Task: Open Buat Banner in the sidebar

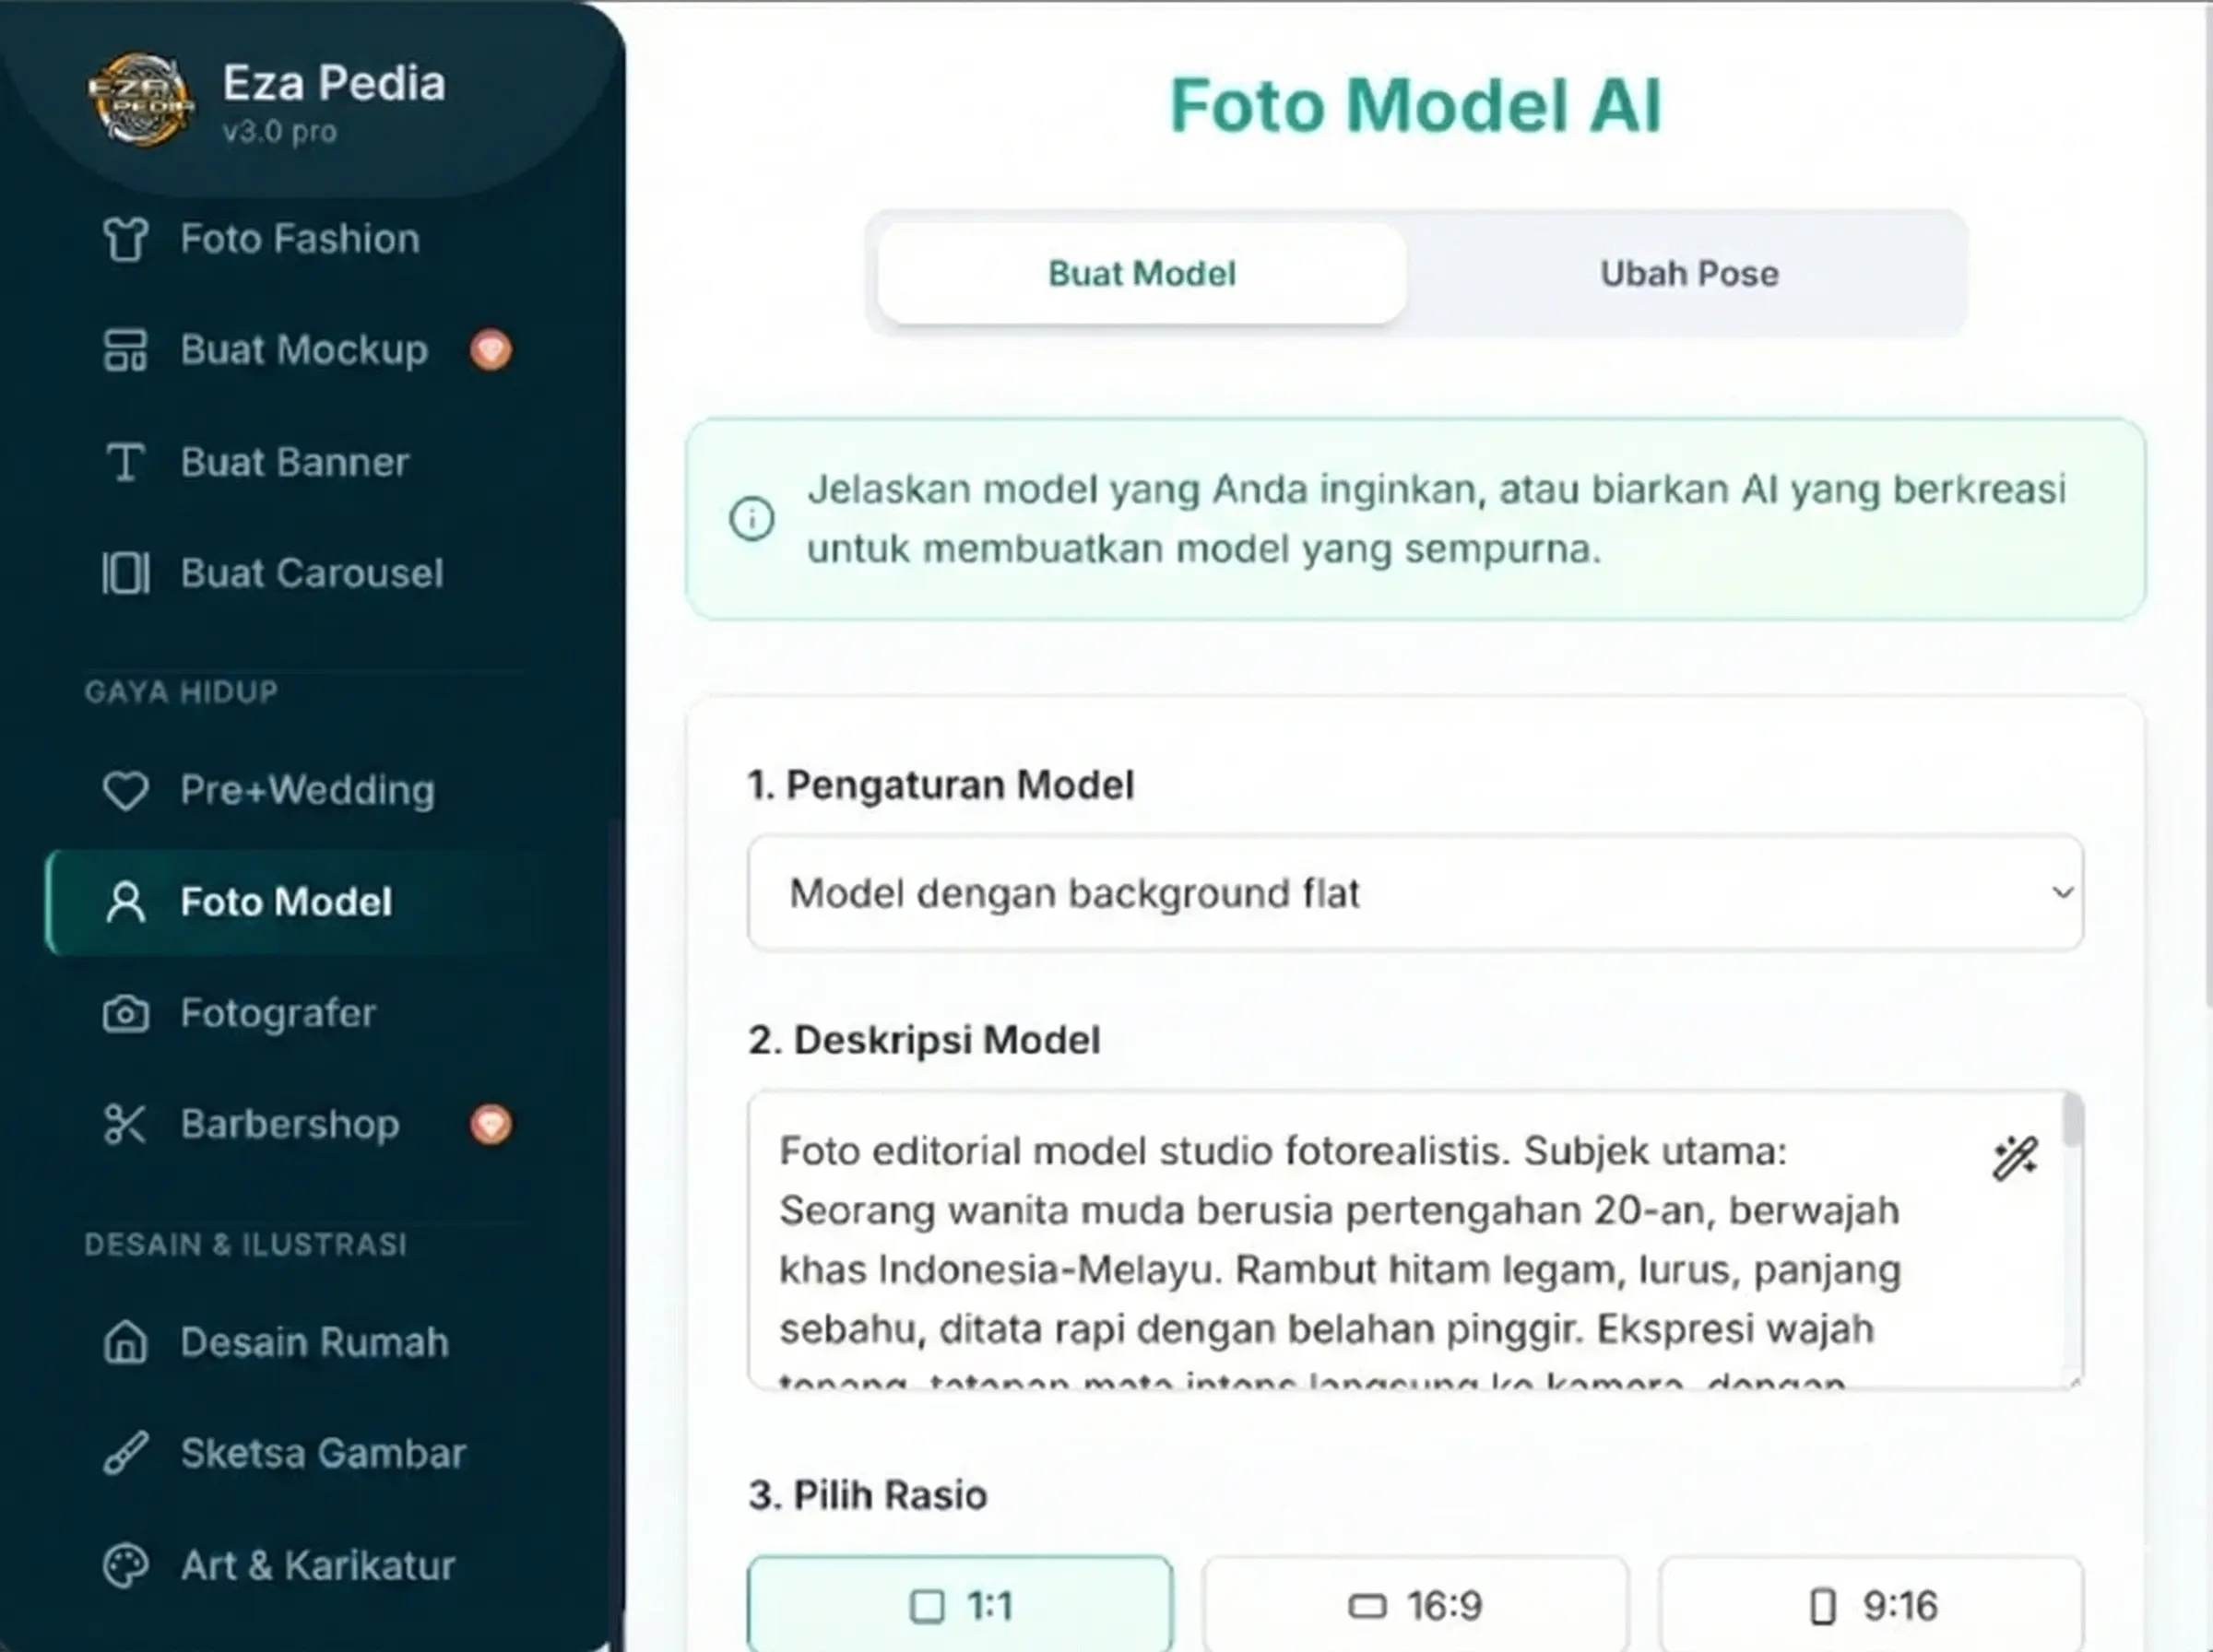Action: (x=294, y=462)
